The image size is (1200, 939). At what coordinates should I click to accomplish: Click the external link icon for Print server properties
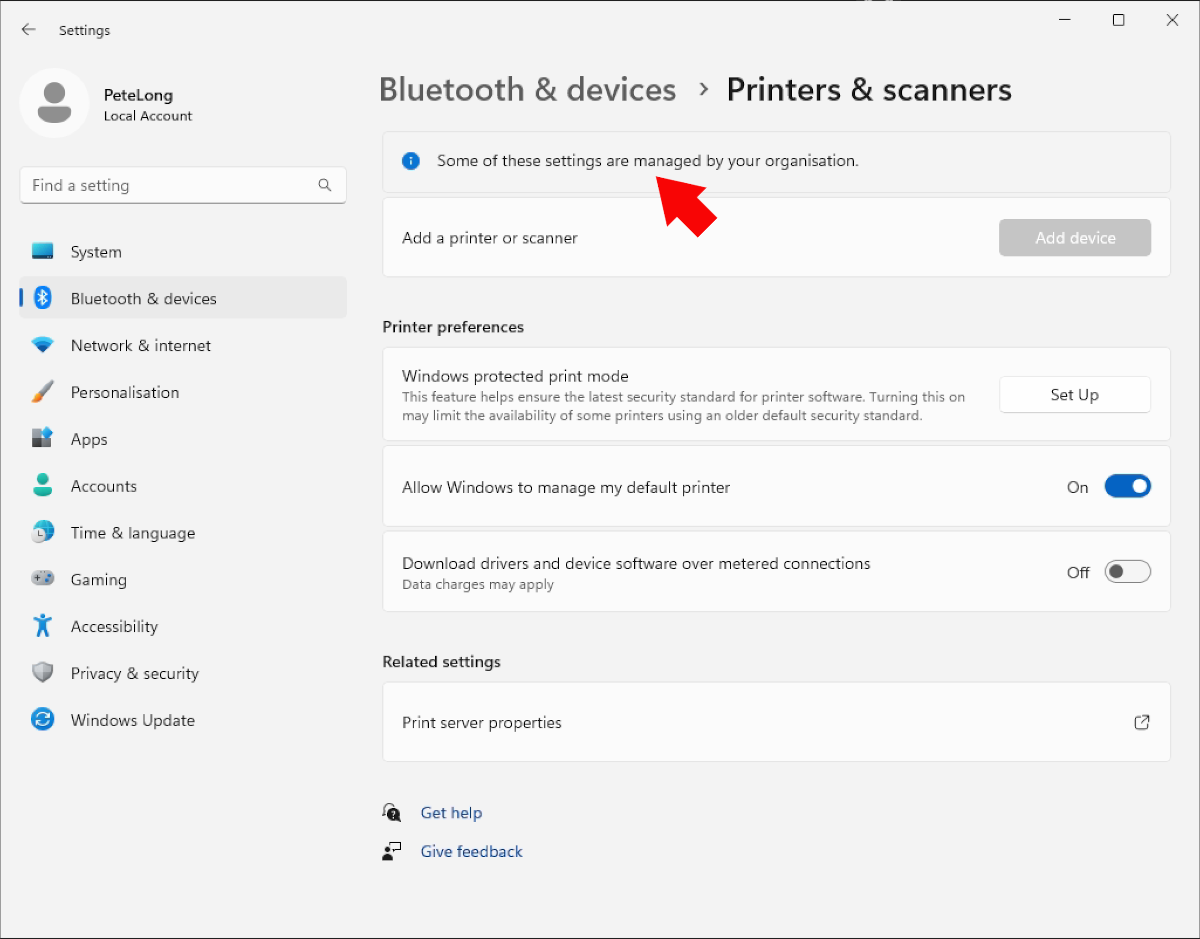1141,722
